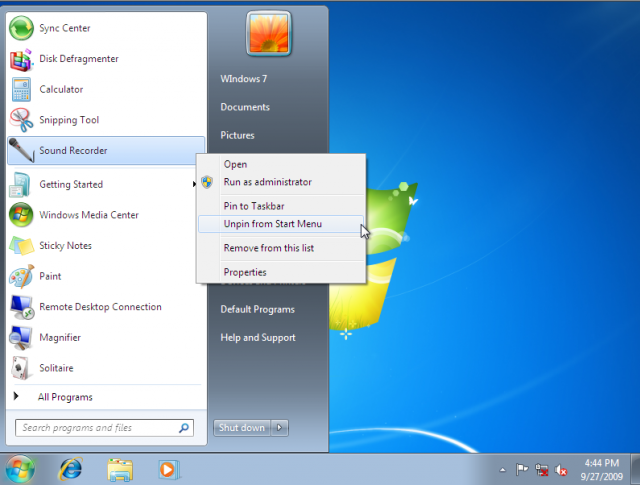Open the Windows 7 user folder link
The width and height of the screenshot is (640, 485).
pos(244,79)
